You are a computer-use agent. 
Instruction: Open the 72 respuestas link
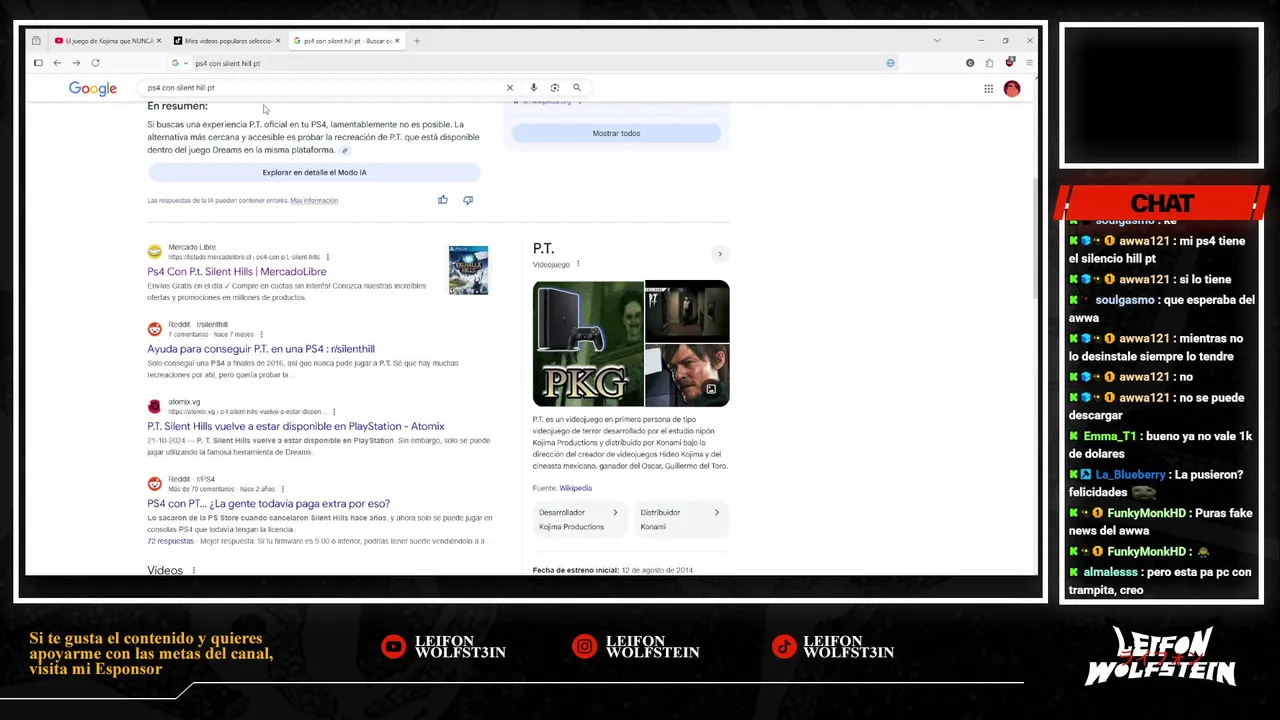point(170,541)
